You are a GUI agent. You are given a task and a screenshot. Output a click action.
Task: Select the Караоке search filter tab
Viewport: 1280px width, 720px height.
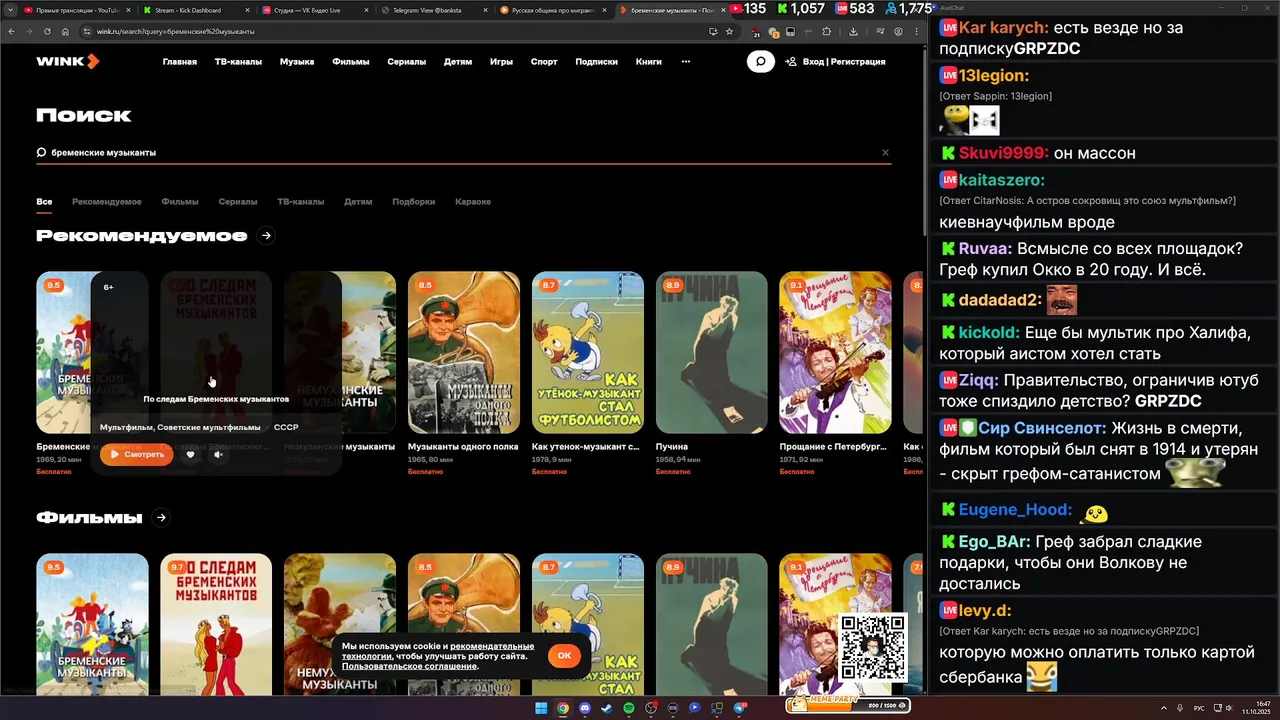473,202
